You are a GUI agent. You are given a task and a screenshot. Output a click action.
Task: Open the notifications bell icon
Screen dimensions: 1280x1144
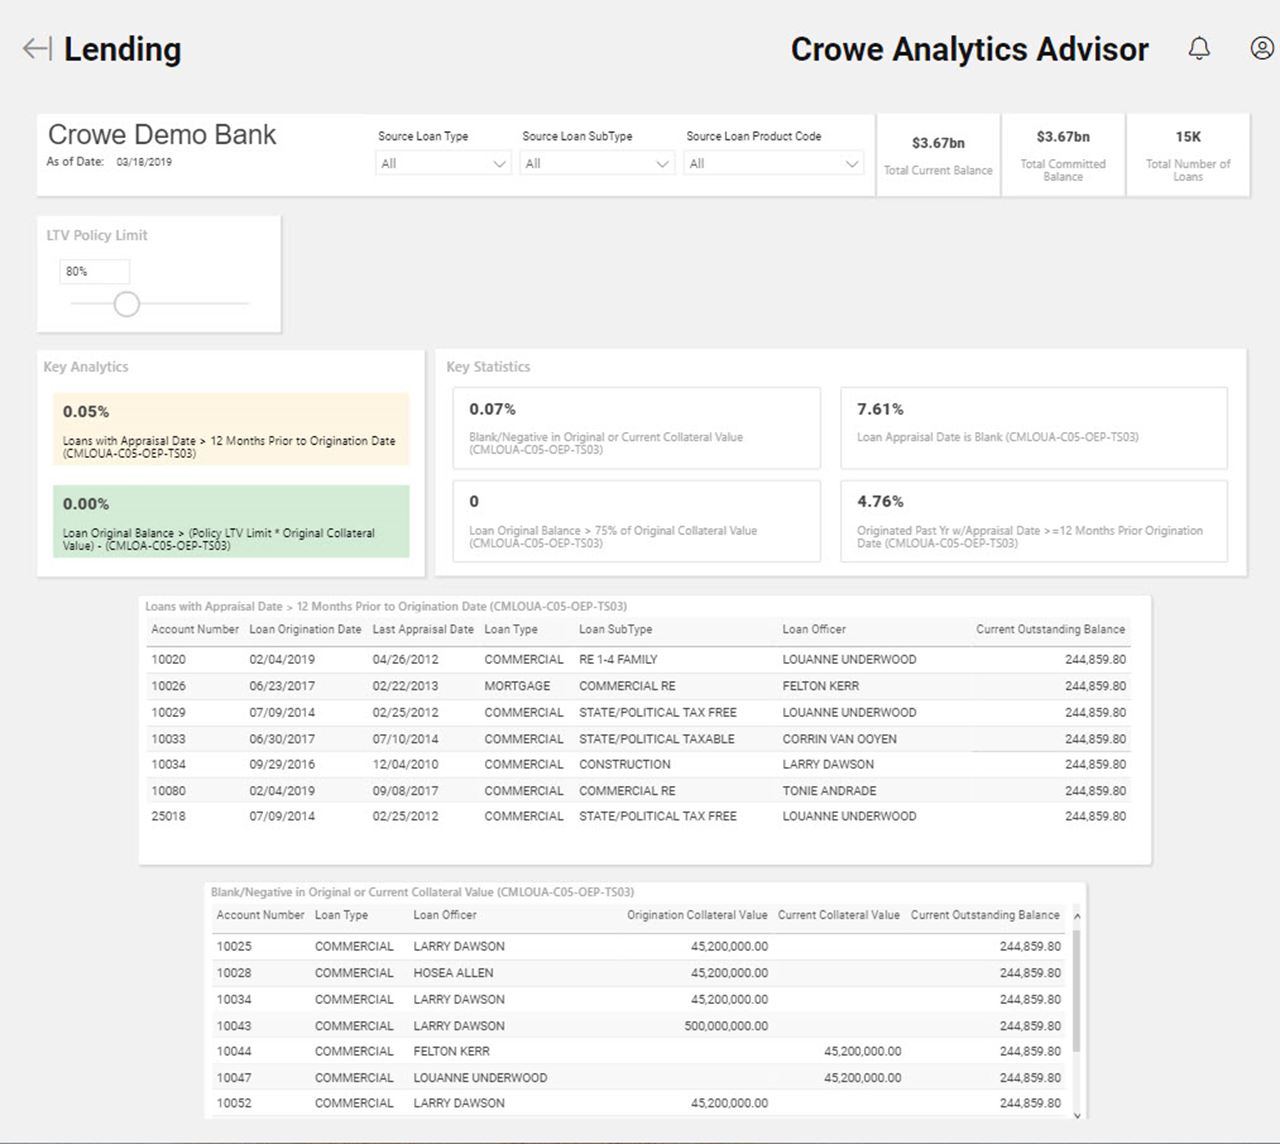point(1199,49)
